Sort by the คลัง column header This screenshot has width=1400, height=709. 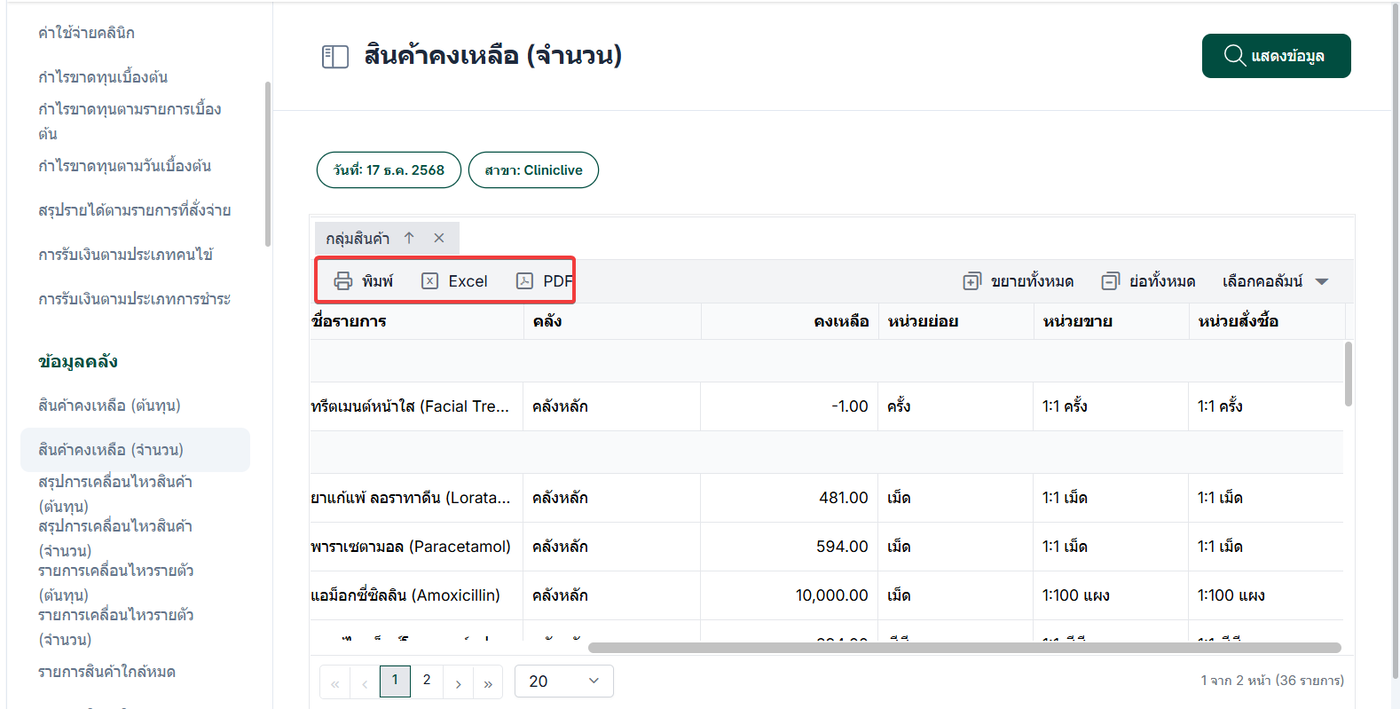click(x=612, y=321)
